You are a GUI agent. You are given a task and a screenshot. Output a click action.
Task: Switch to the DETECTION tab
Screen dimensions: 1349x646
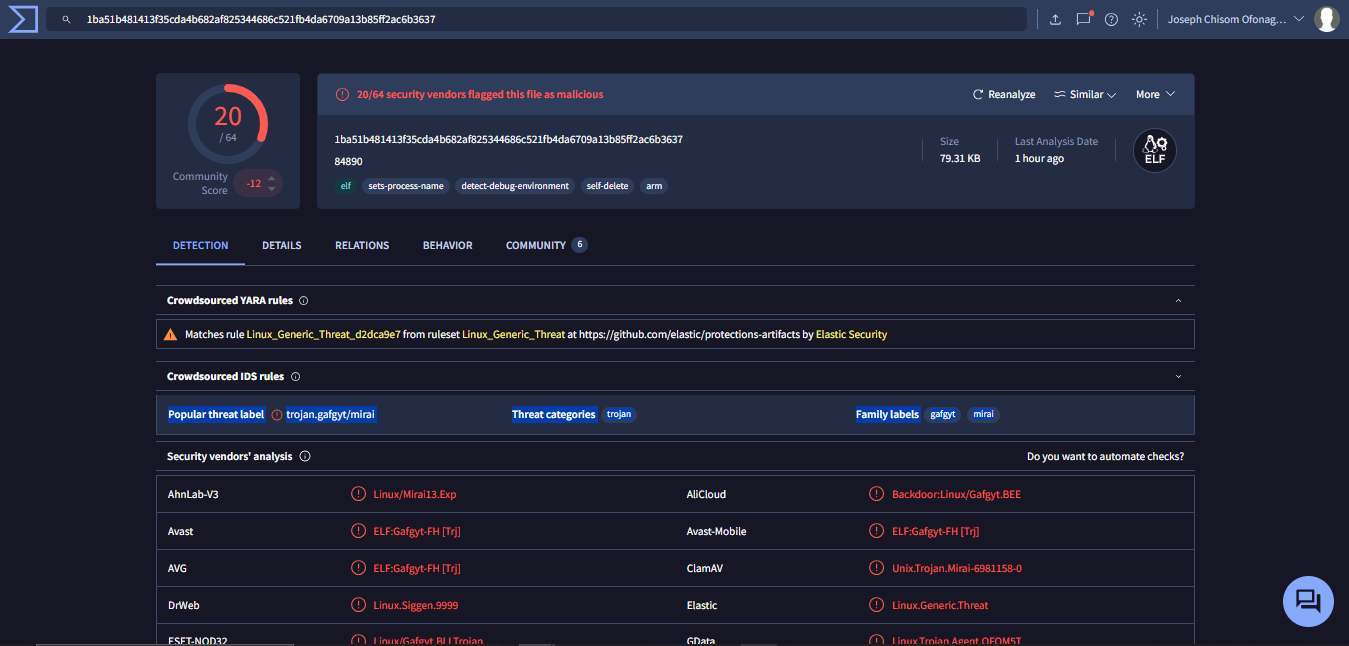click(x=200, y=245)
